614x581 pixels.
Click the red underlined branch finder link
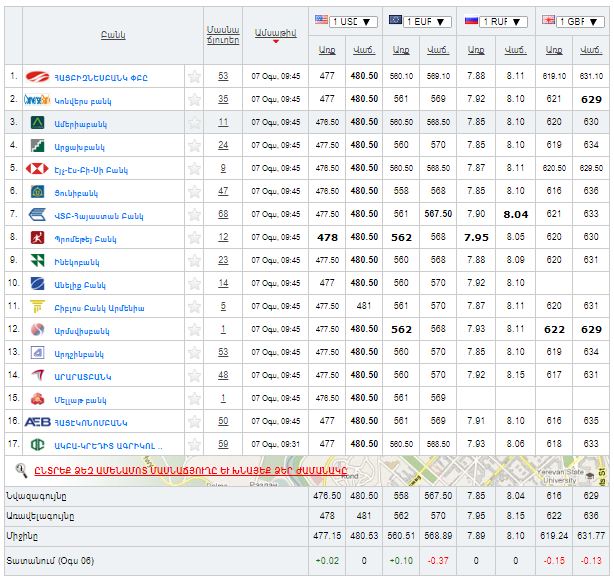pyautogui.click(x=186, y=467)
